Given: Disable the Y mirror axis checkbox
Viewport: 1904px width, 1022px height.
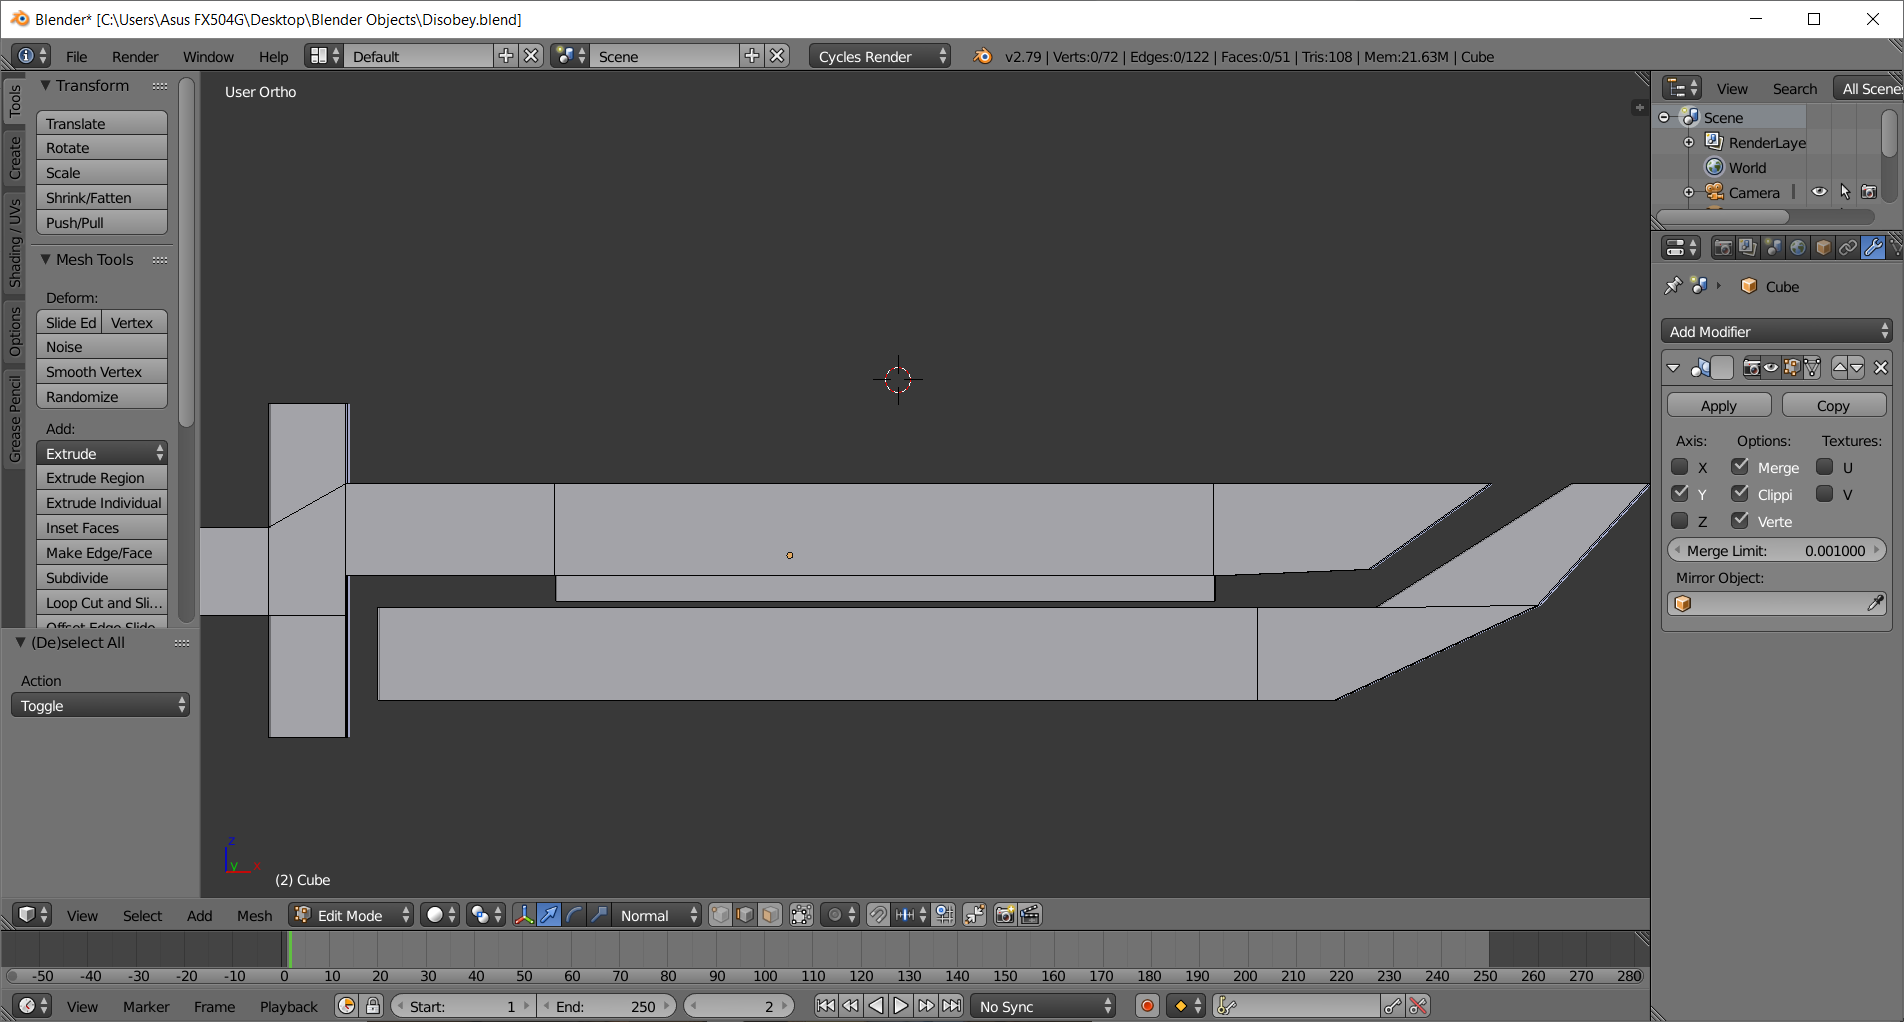Looking at the screenshot, I should point(1680,494).
